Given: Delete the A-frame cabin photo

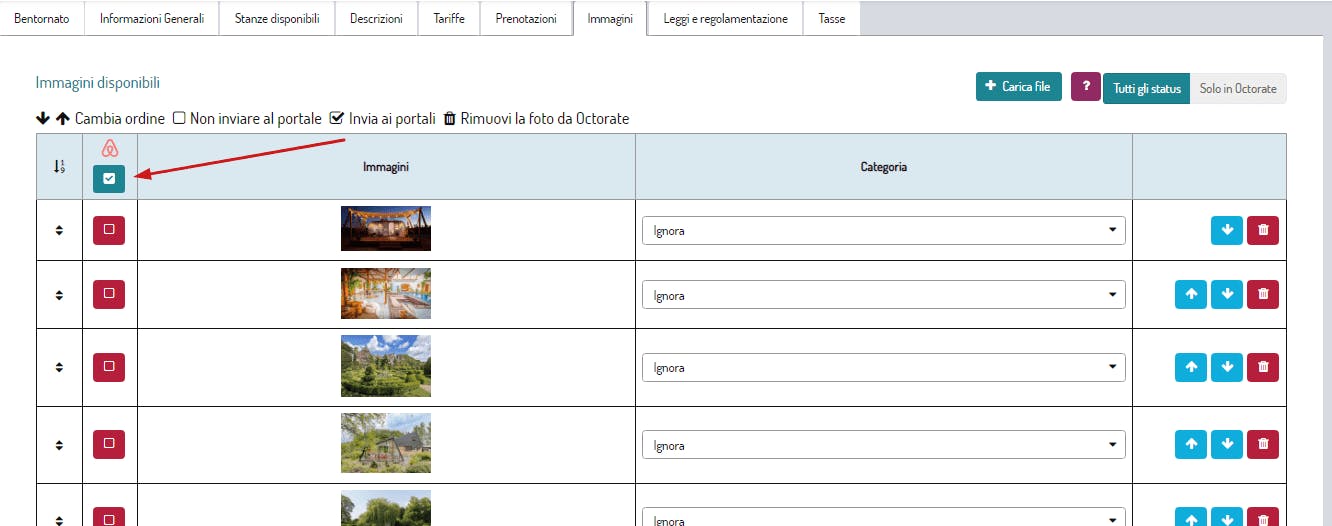Looking at the screenshot, I should click(1263, 445).
